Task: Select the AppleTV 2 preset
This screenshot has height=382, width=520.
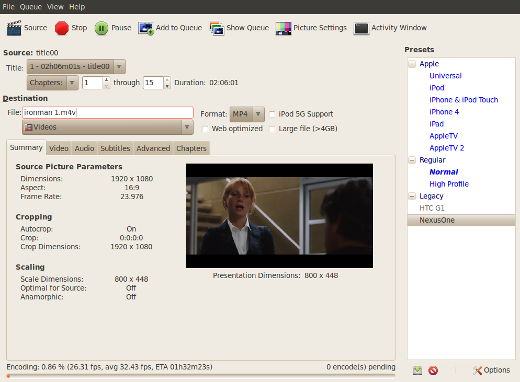Action: [447, 148]
